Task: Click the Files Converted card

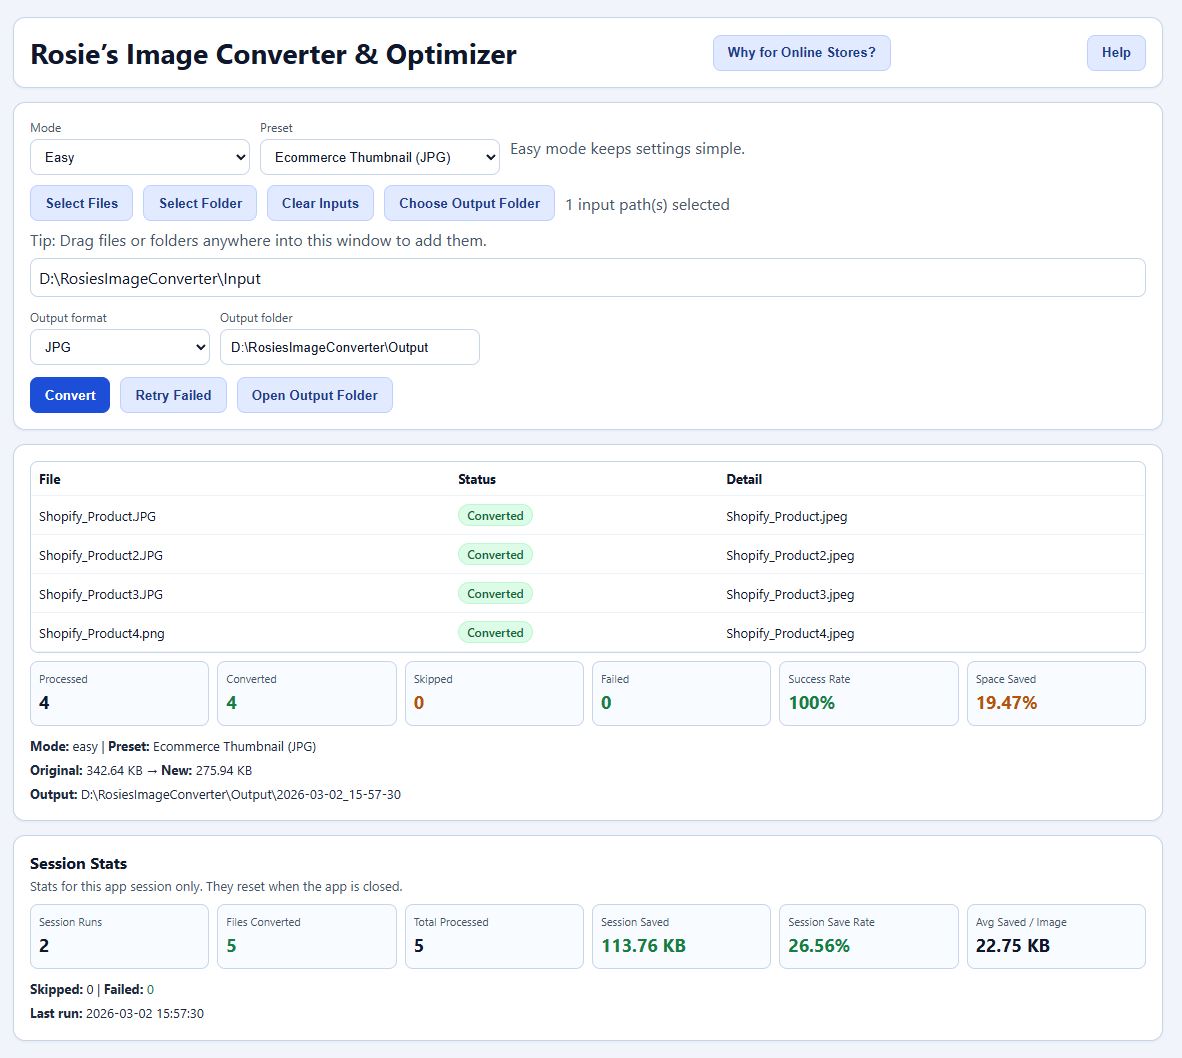Action: (x=307, y=937)
